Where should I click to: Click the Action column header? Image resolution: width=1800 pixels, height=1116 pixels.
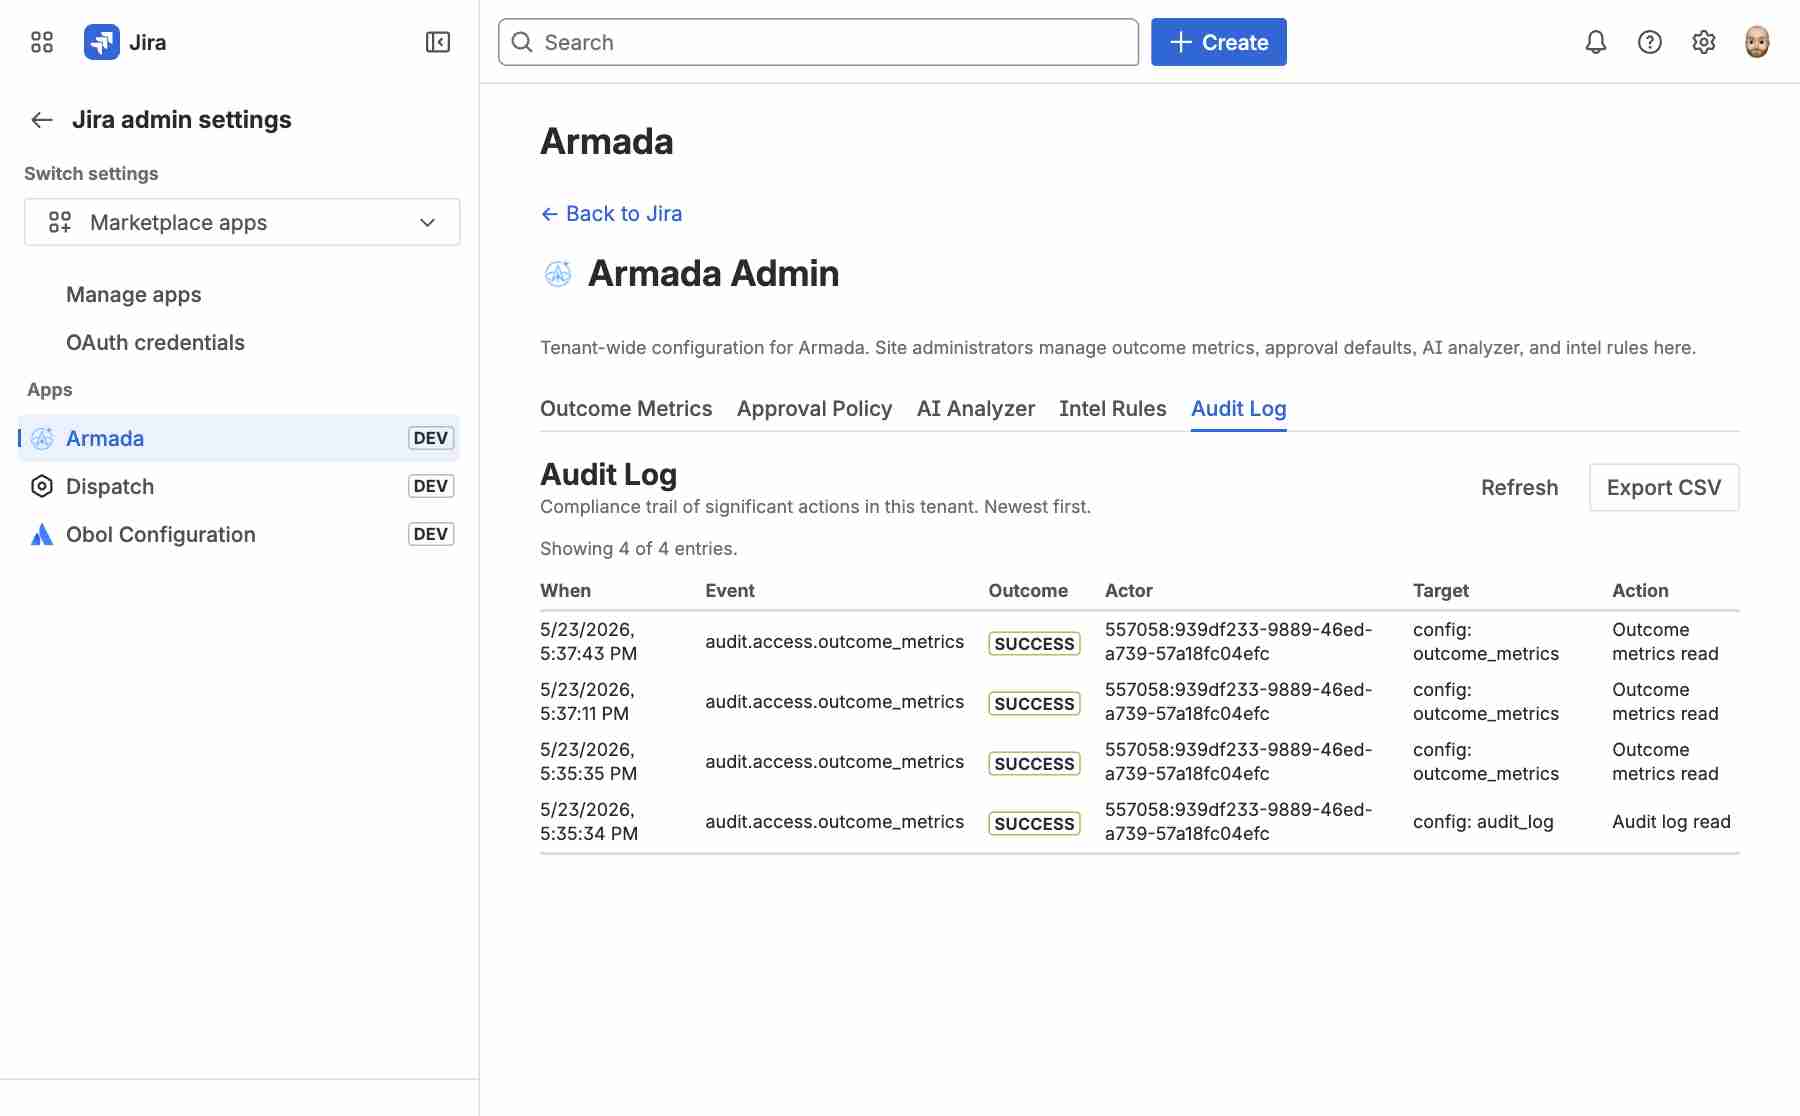1640,590
